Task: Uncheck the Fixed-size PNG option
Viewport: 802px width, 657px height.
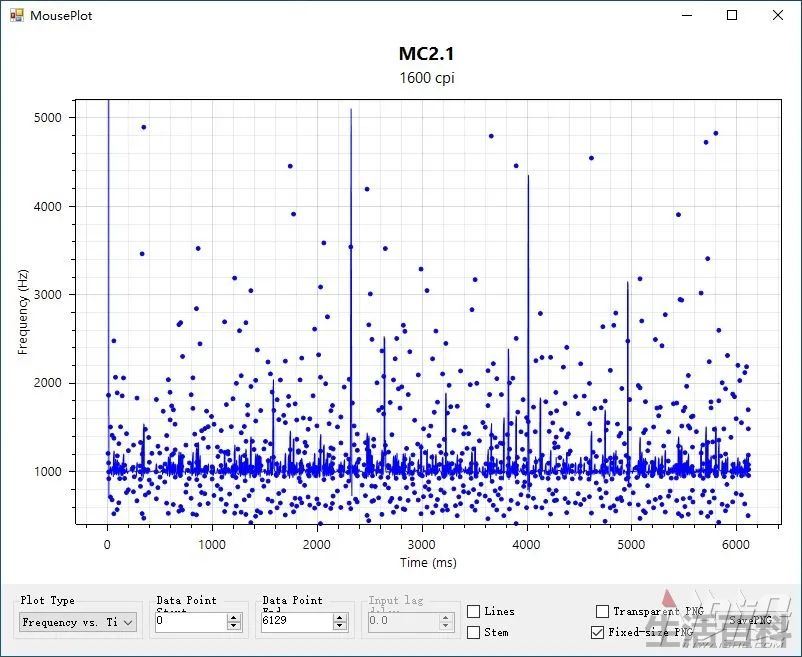Action: point(597,632)
